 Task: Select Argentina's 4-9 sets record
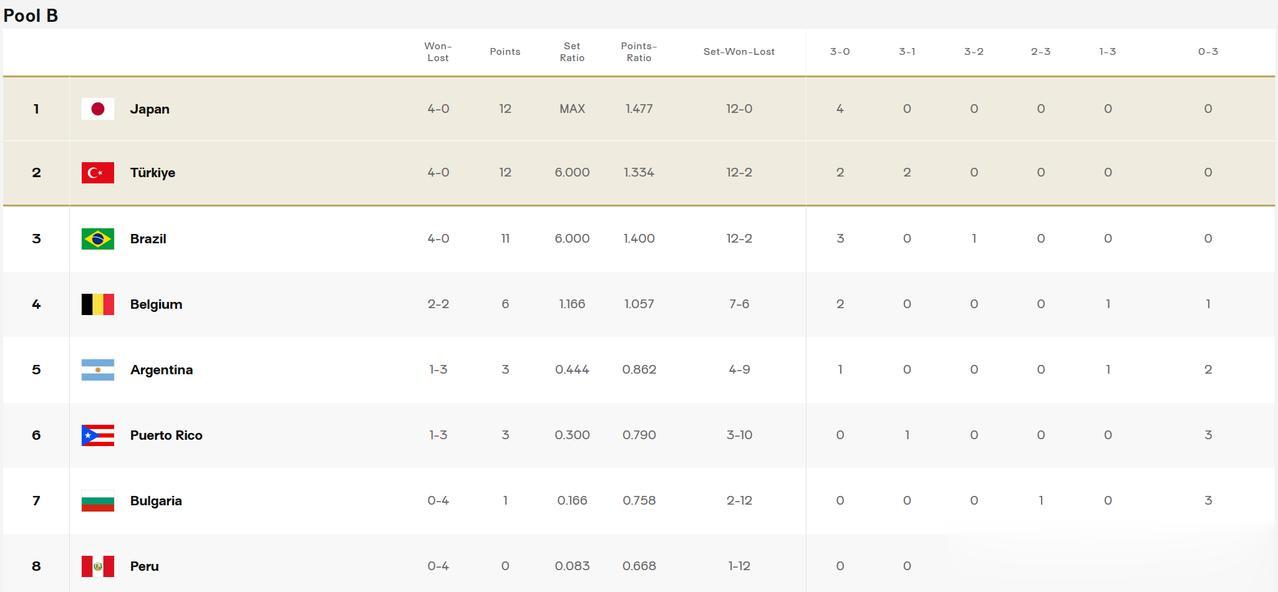point(739,370)
